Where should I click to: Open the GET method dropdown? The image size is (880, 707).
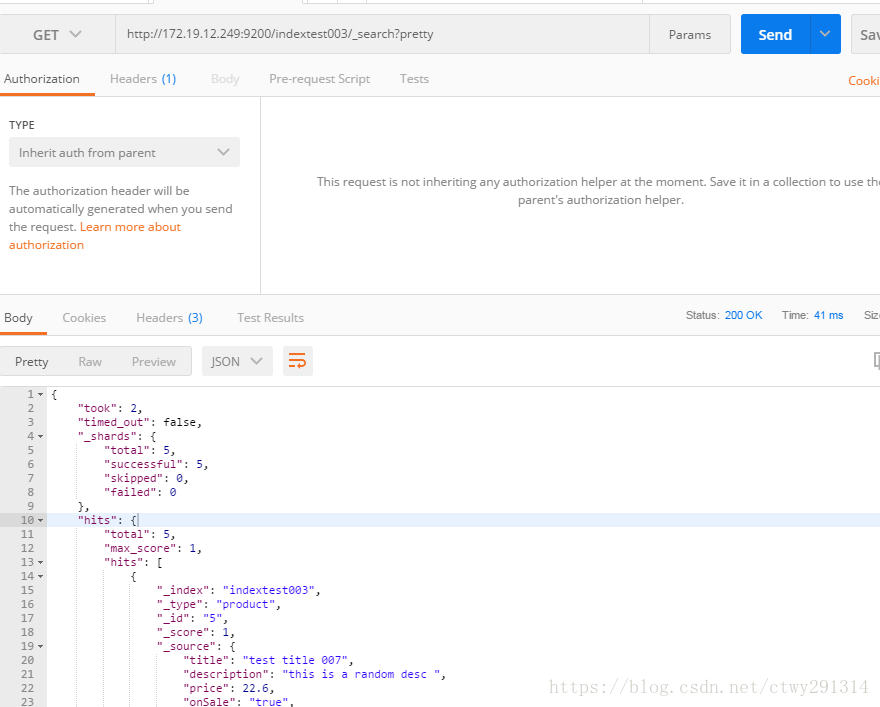[57, 35]
